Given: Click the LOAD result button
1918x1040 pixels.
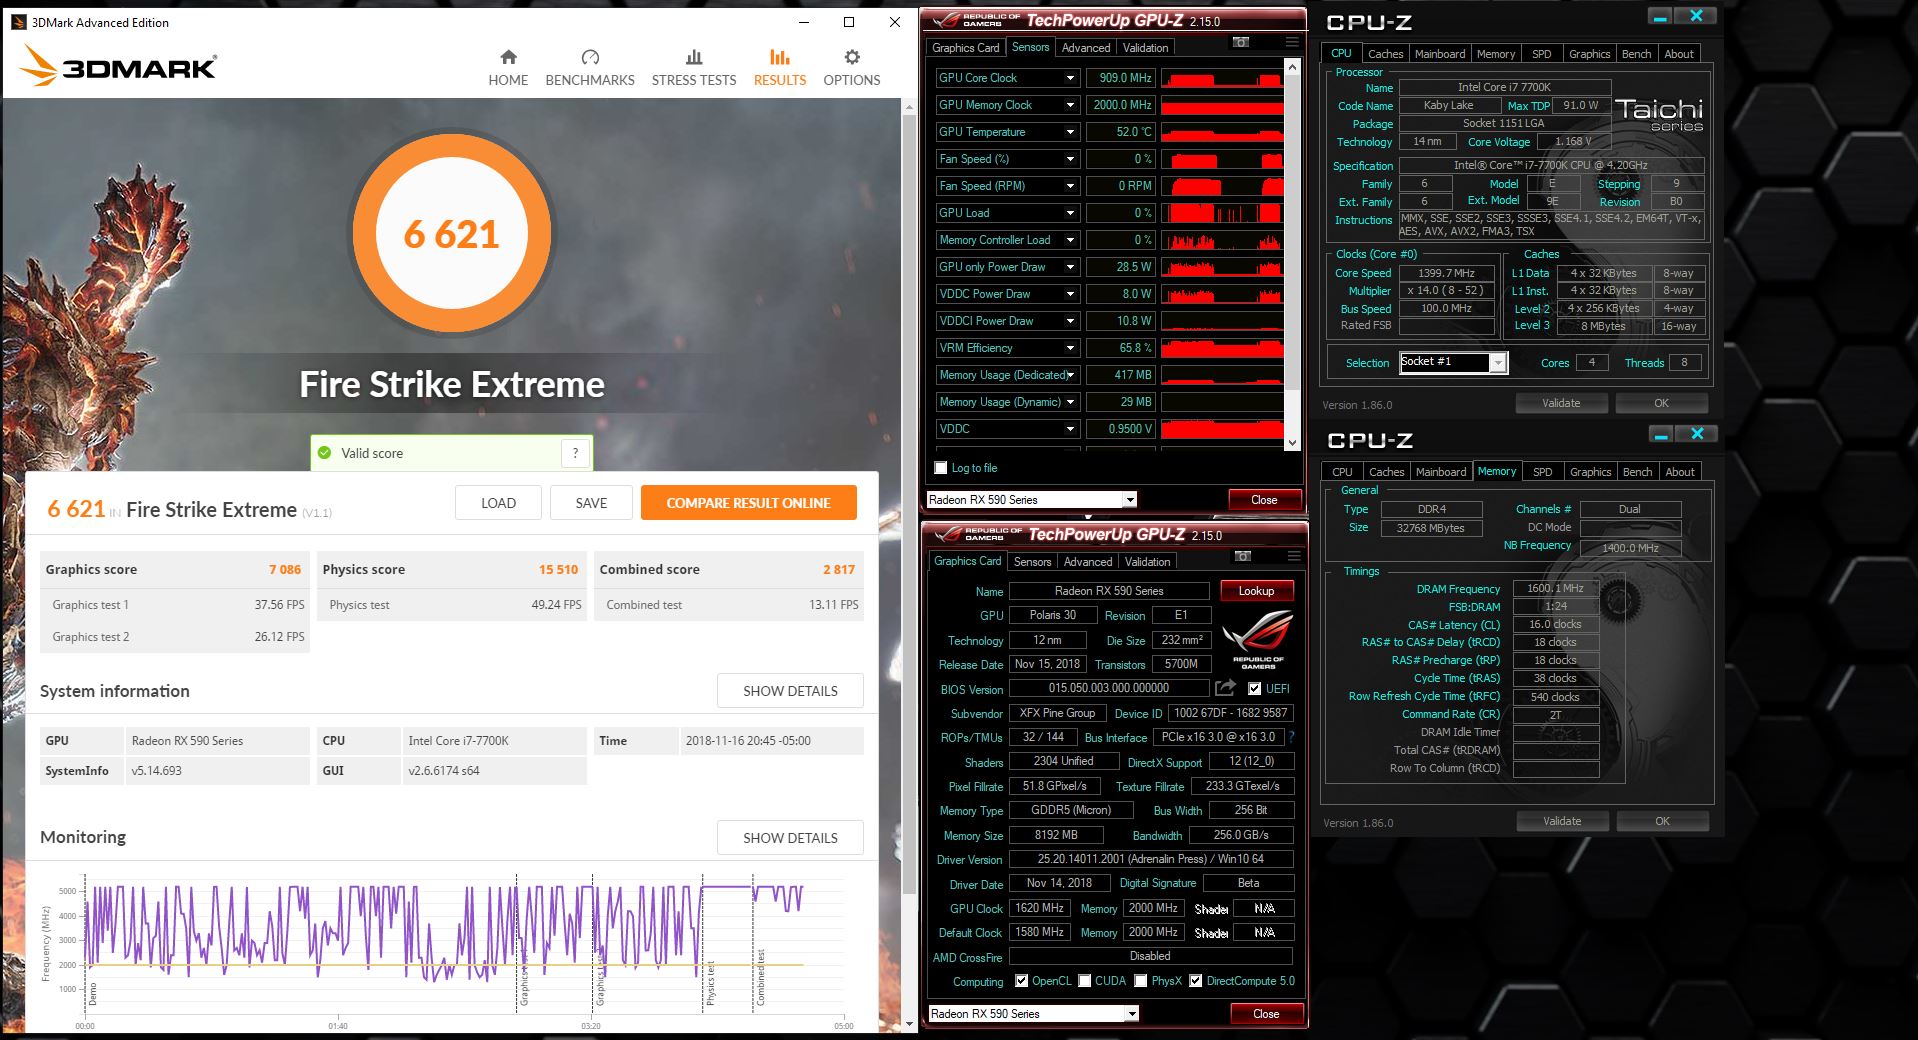Looking at the screenshot, I should (x=498, y=503).
